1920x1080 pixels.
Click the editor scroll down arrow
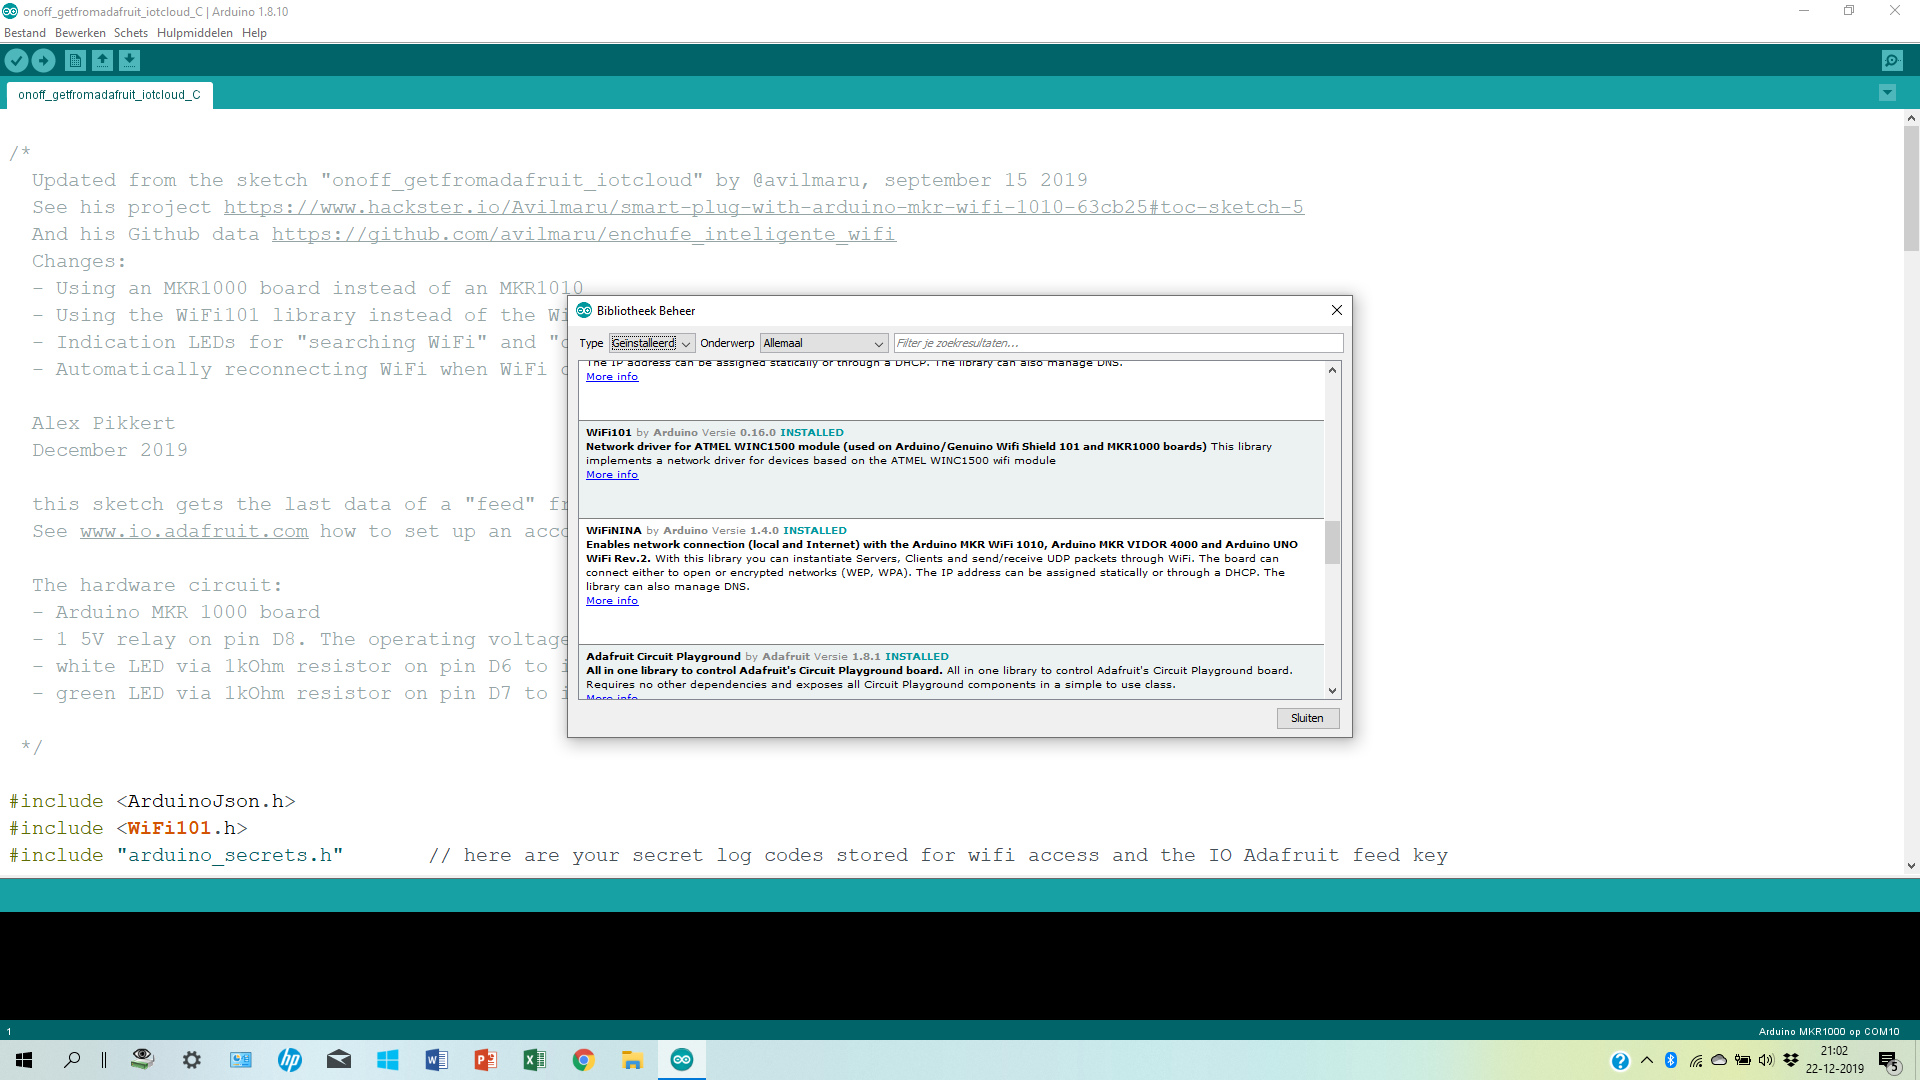1911,866
